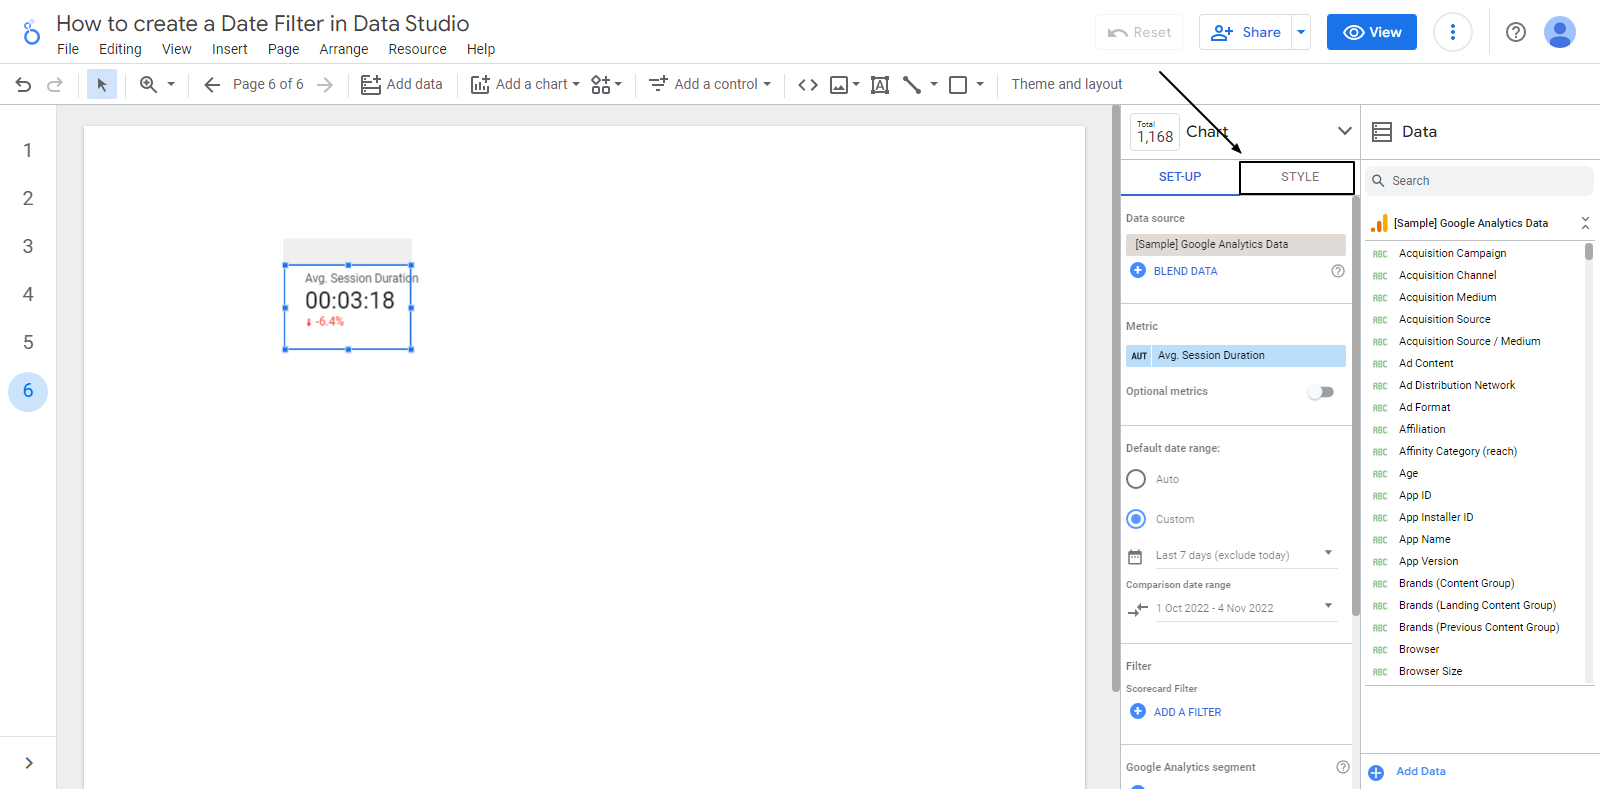The width and height of the screenshot is (1600, 789).
Task: Open the Arrange menu
Action: pos(344,49)
